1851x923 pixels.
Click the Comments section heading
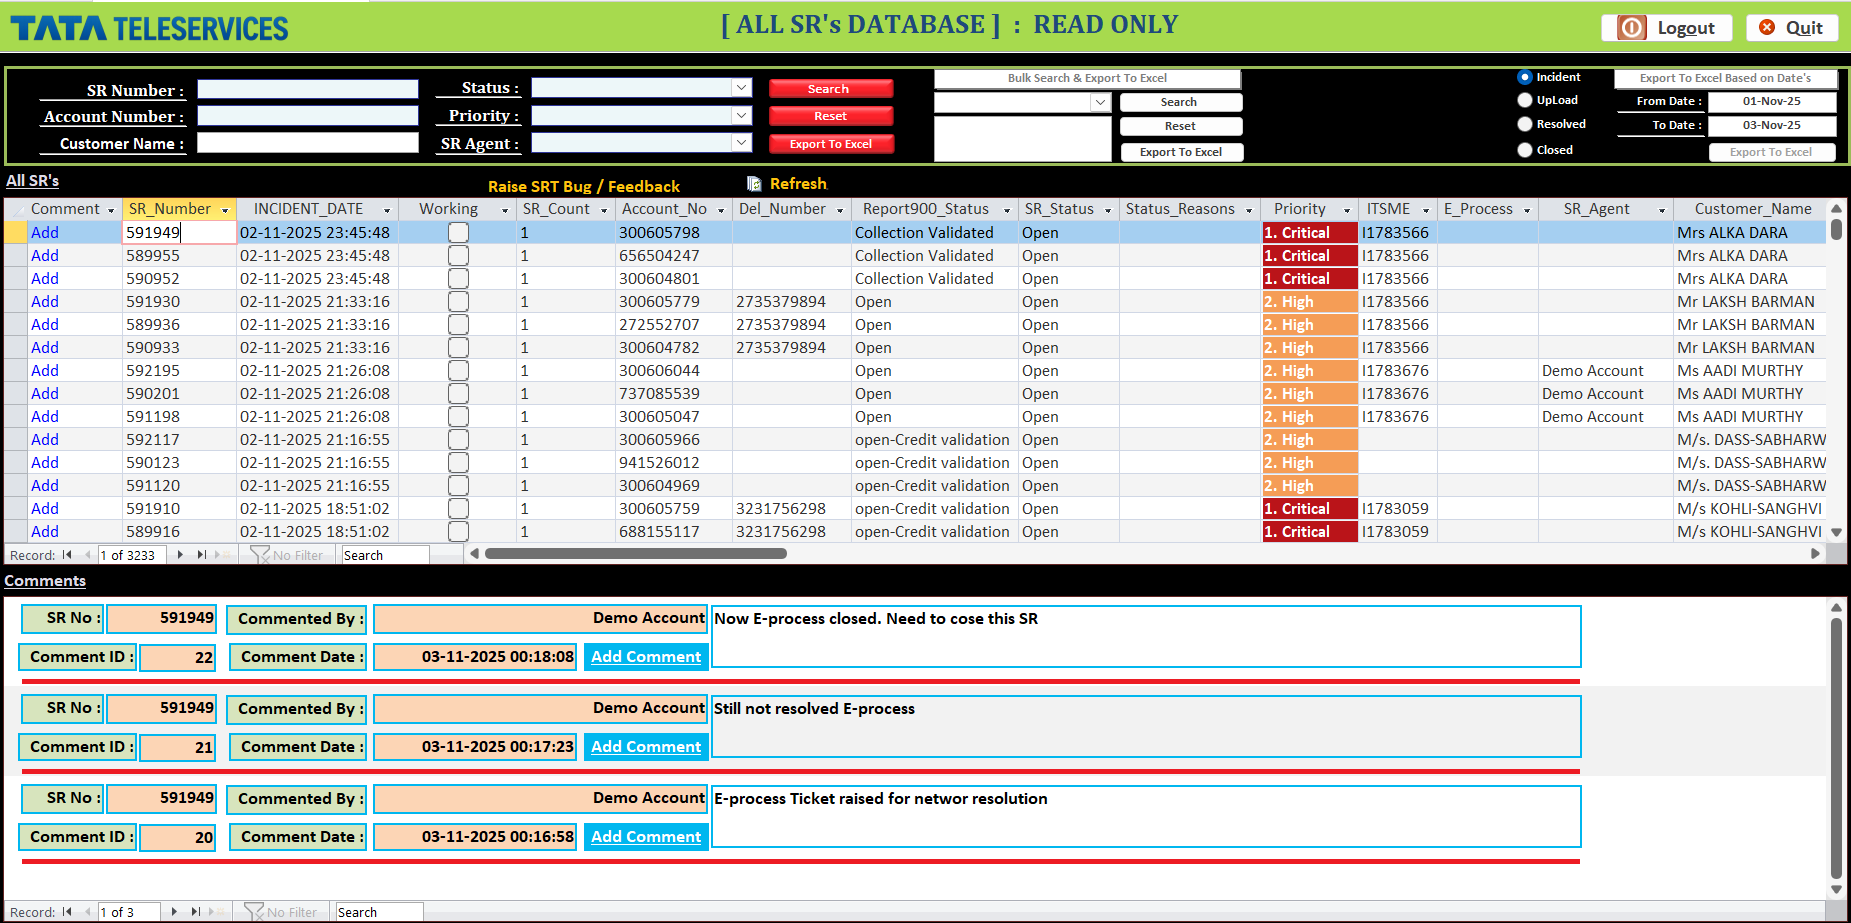point(45,580)
